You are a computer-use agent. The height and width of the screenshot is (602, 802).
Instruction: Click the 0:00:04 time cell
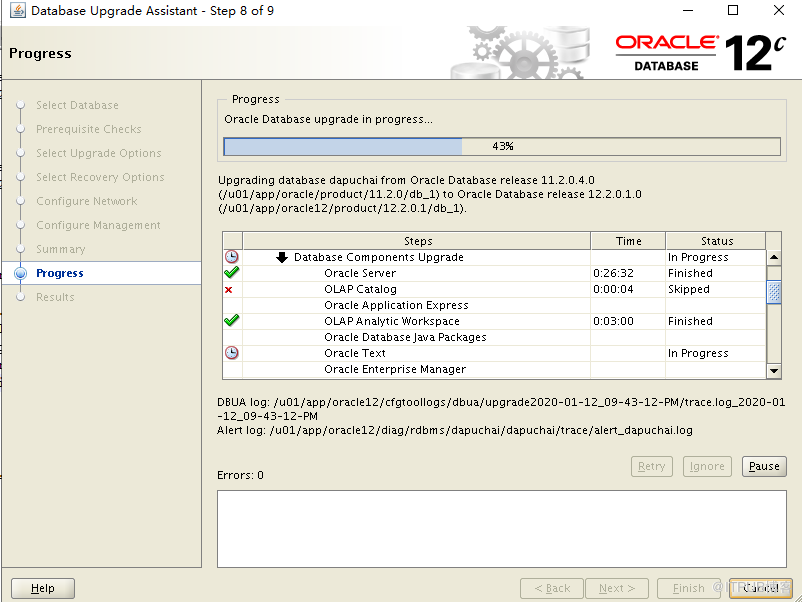628,289
